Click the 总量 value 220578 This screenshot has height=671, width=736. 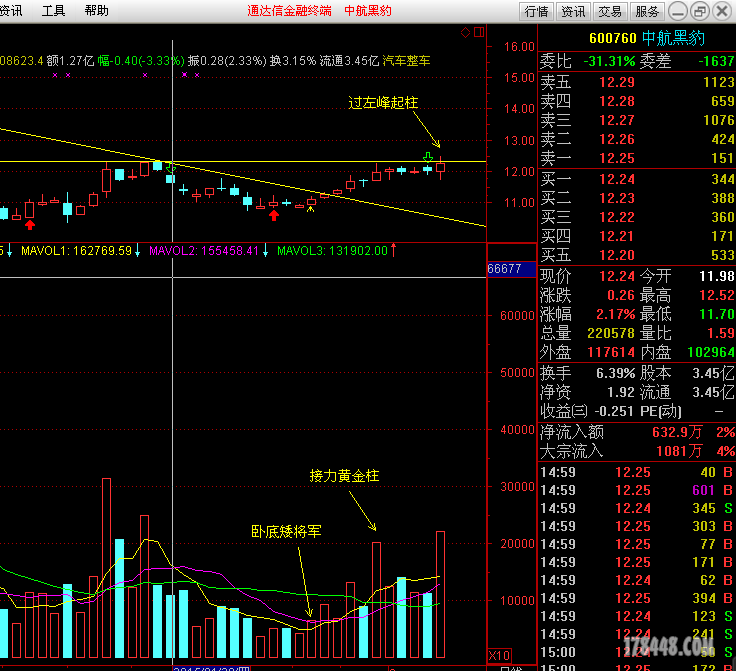[611, 333]
